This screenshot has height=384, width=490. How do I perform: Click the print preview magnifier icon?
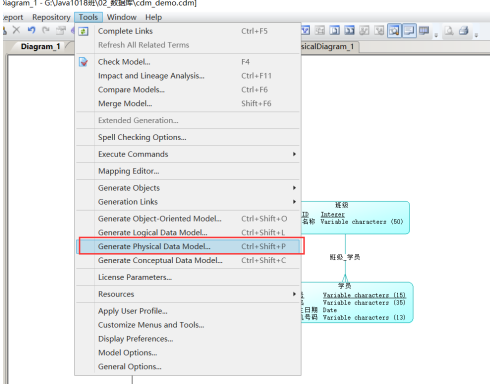click(x=449, y=31)
